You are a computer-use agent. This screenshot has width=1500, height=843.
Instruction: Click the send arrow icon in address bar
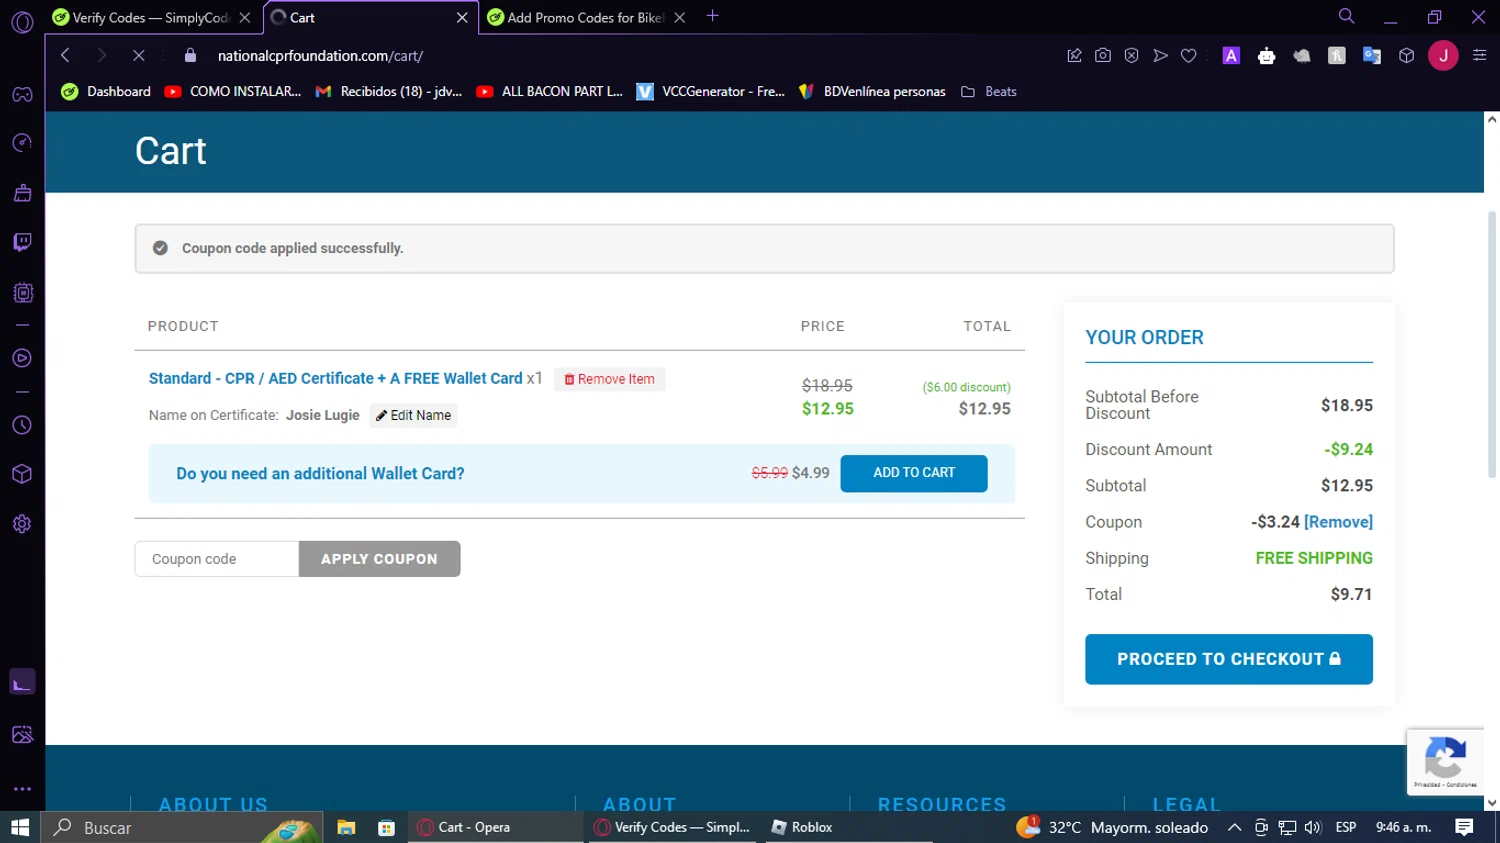pyautogui.click(x=1160, y=56)
